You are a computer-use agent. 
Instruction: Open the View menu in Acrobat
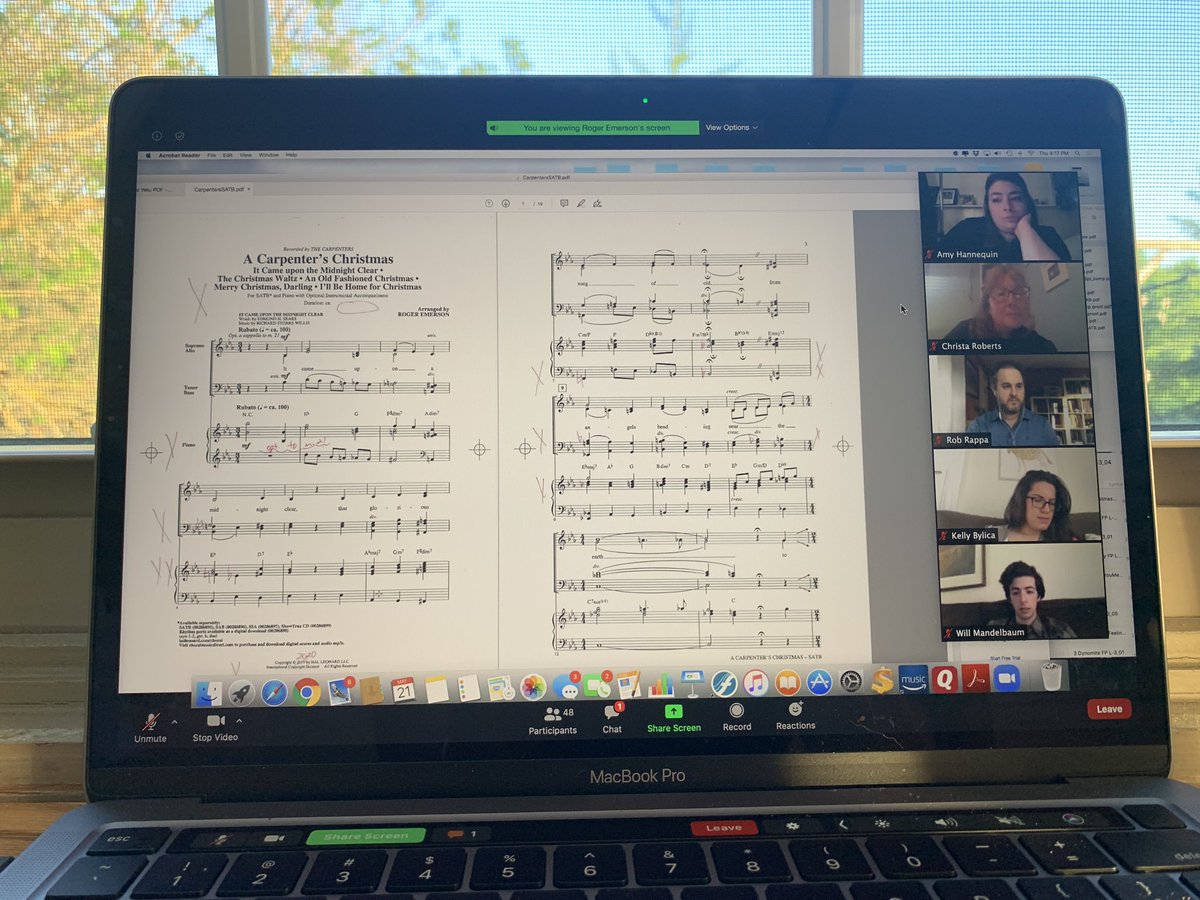point(246,155)
